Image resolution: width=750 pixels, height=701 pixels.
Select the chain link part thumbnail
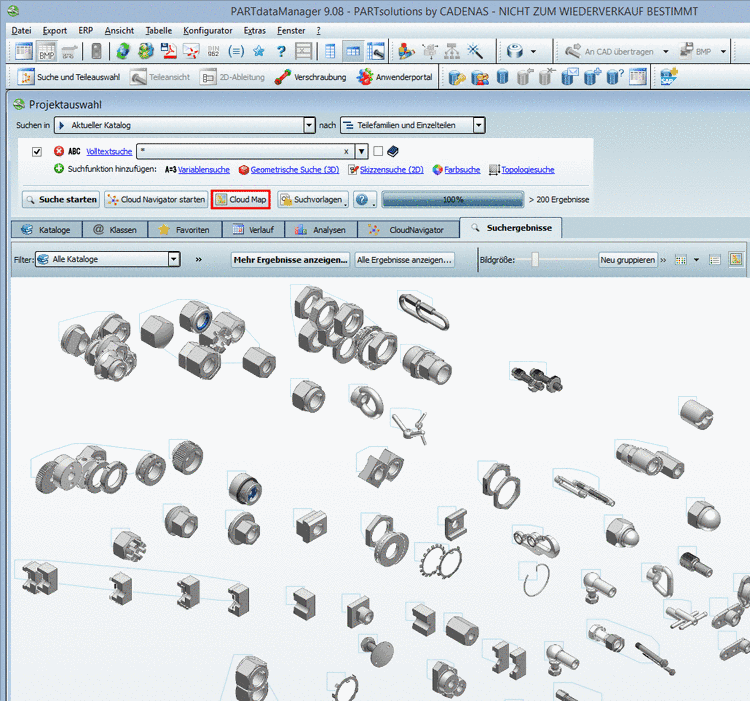pos(423,311)
